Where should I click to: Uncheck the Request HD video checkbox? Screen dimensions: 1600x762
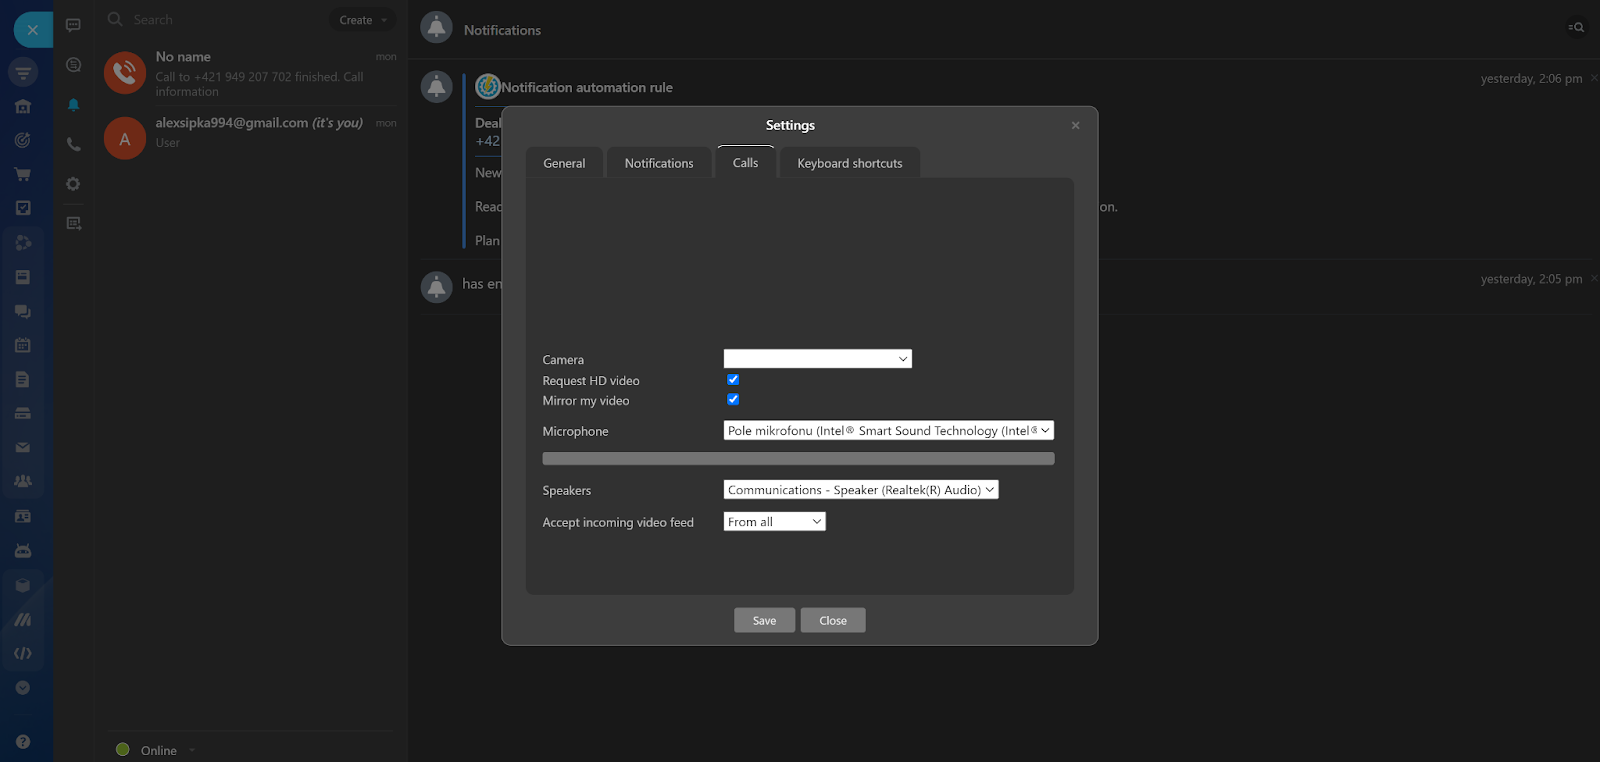coord(733,380)
